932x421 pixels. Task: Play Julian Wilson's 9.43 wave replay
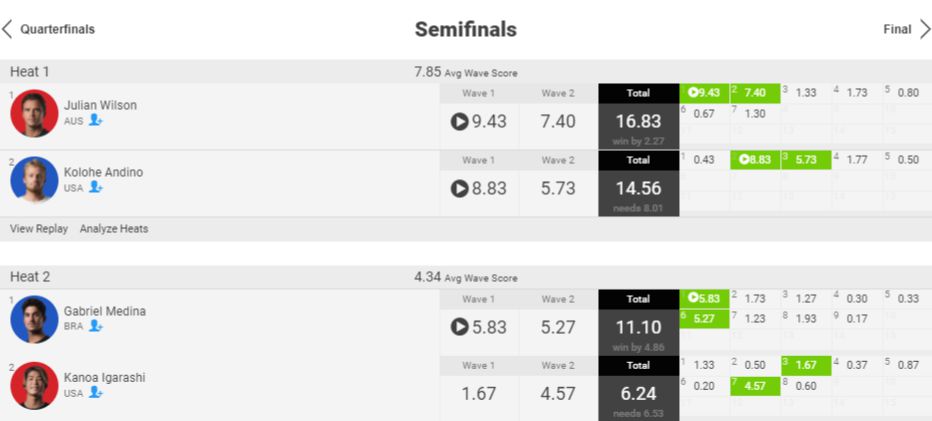460,121
